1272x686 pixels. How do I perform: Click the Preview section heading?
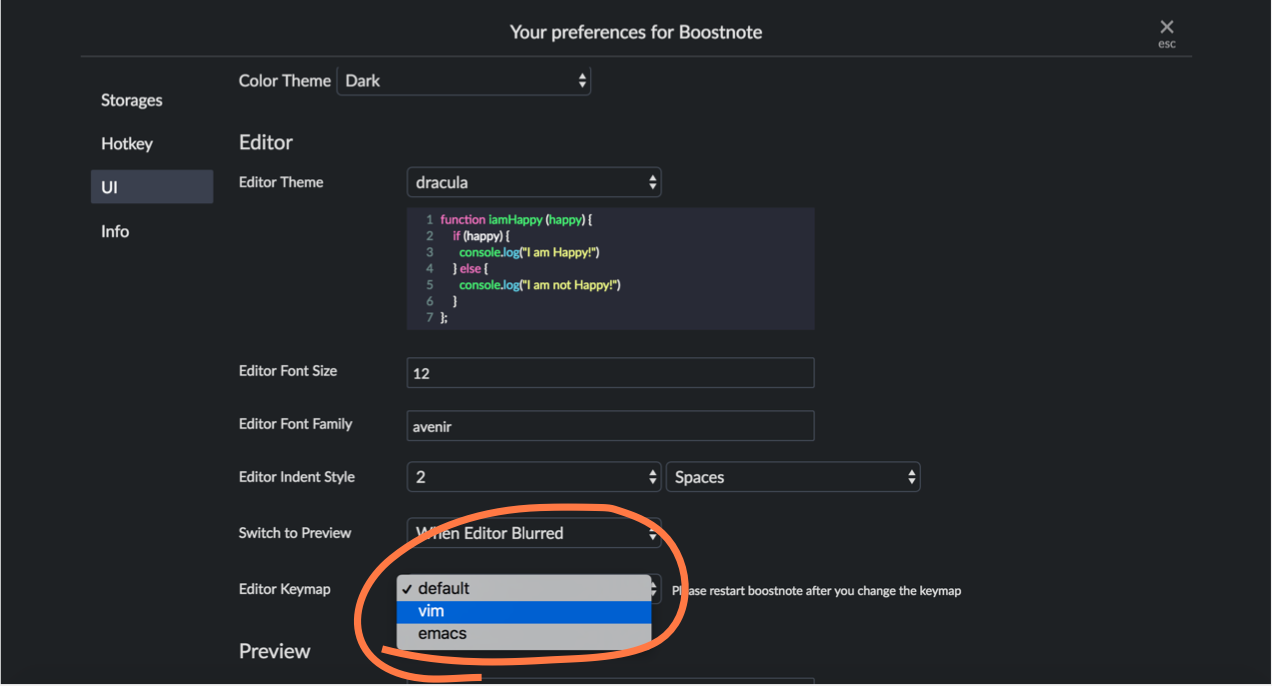coord(275,651)
